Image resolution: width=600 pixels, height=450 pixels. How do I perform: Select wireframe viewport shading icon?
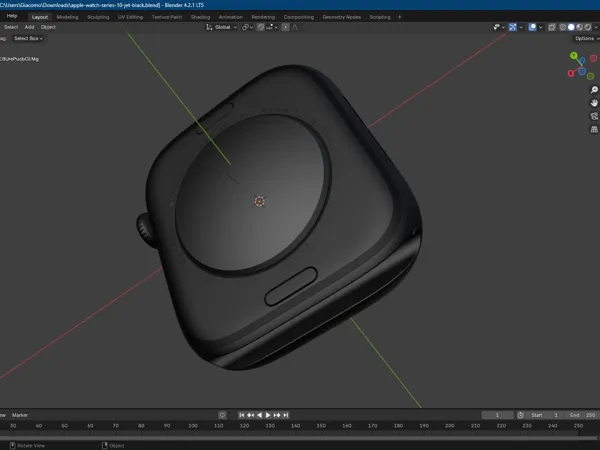(563, 27)
